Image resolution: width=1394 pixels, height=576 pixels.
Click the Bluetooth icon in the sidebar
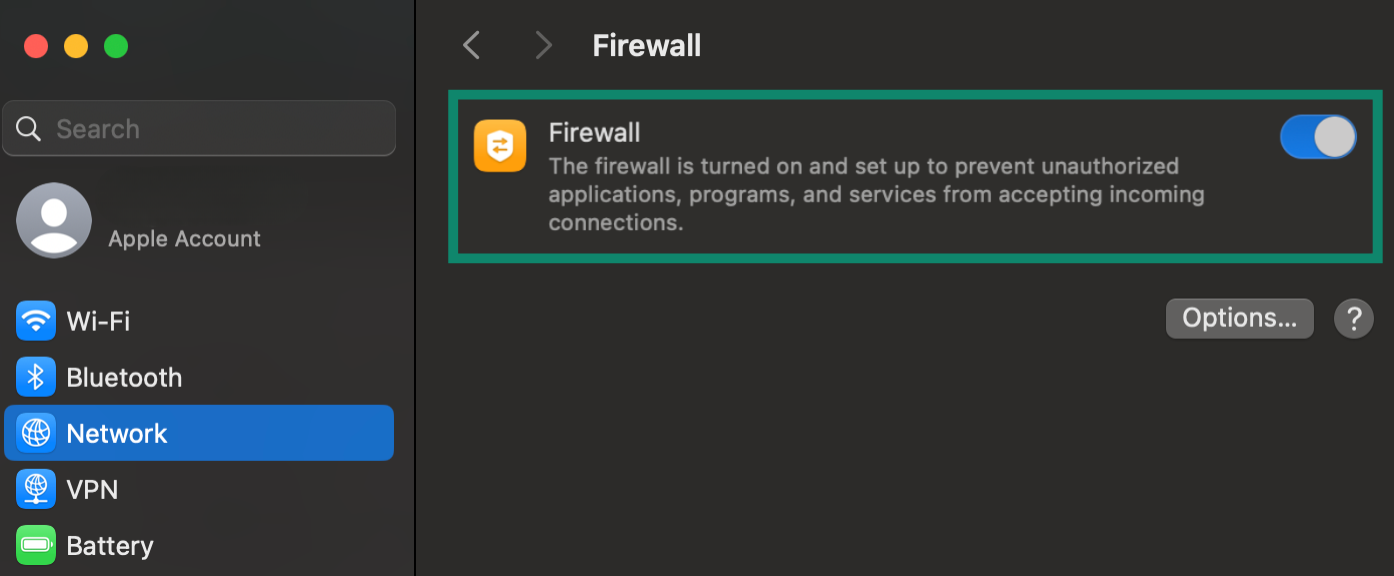(x=33, y=376)
